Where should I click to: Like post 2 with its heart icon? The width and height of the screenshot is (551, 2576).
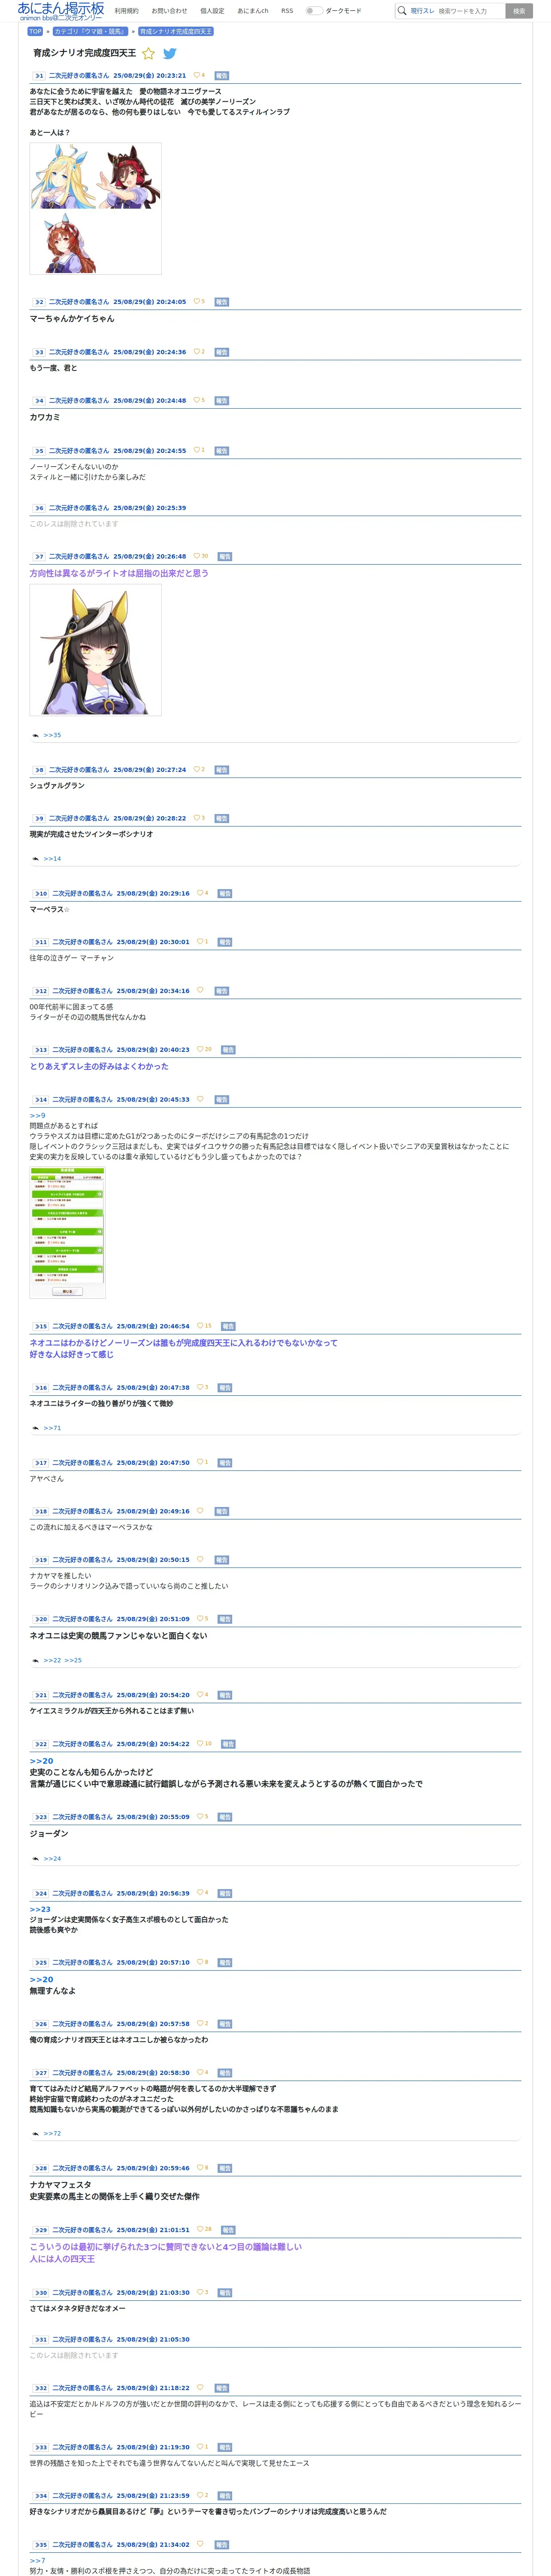(x=196, y=301)
